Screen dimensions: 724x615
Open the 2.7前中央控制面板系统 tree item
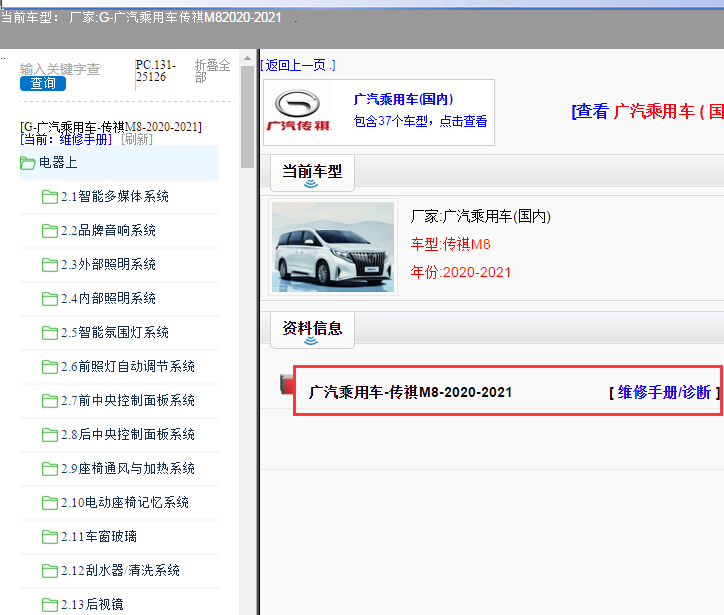(x=128, y=400)
